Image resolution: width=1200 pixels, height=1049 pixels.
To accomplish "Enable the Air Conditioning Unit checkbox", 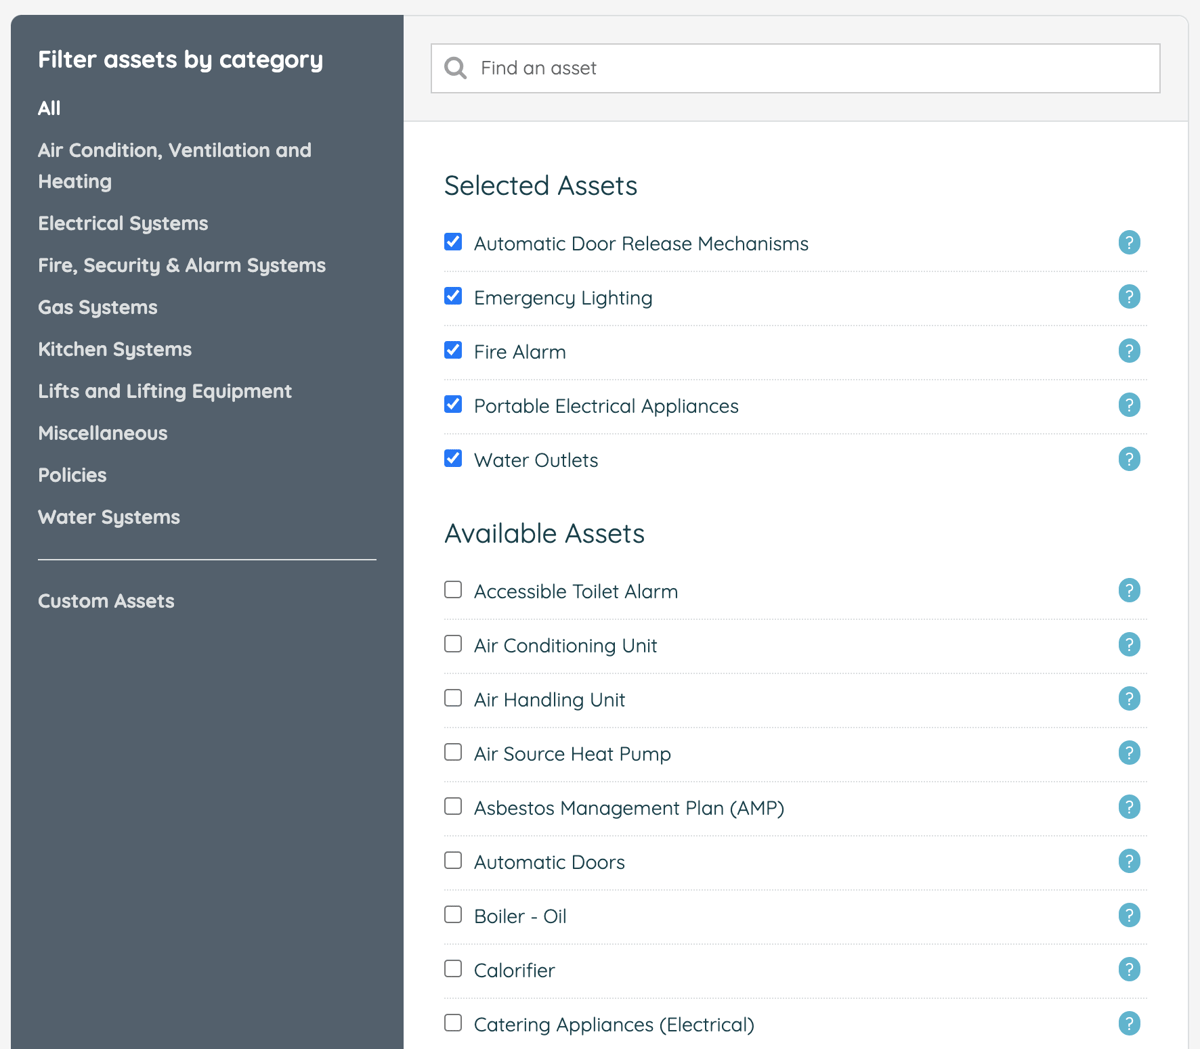I will click(453, 644).
